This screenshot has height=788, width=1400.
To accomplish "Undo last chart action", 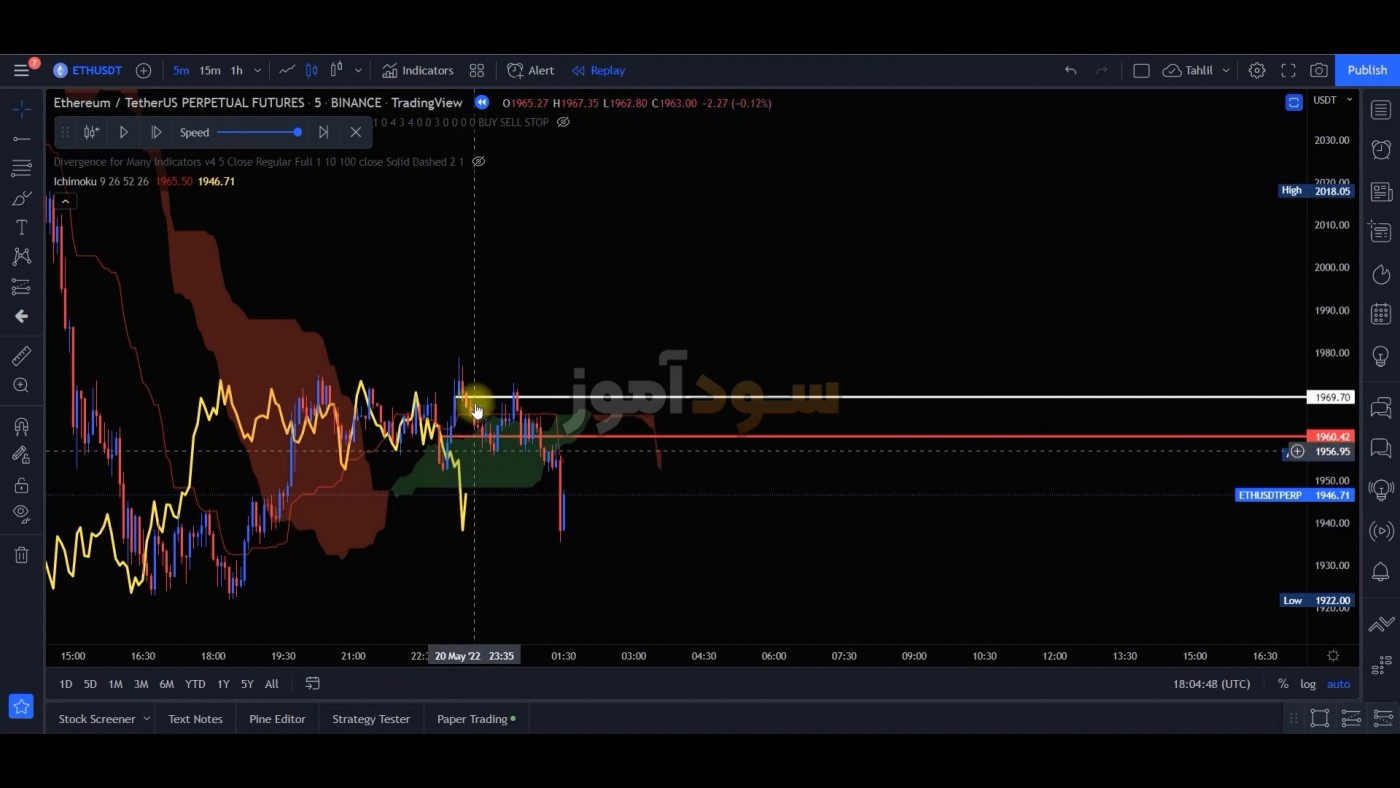I will [x=1070, y=70].
